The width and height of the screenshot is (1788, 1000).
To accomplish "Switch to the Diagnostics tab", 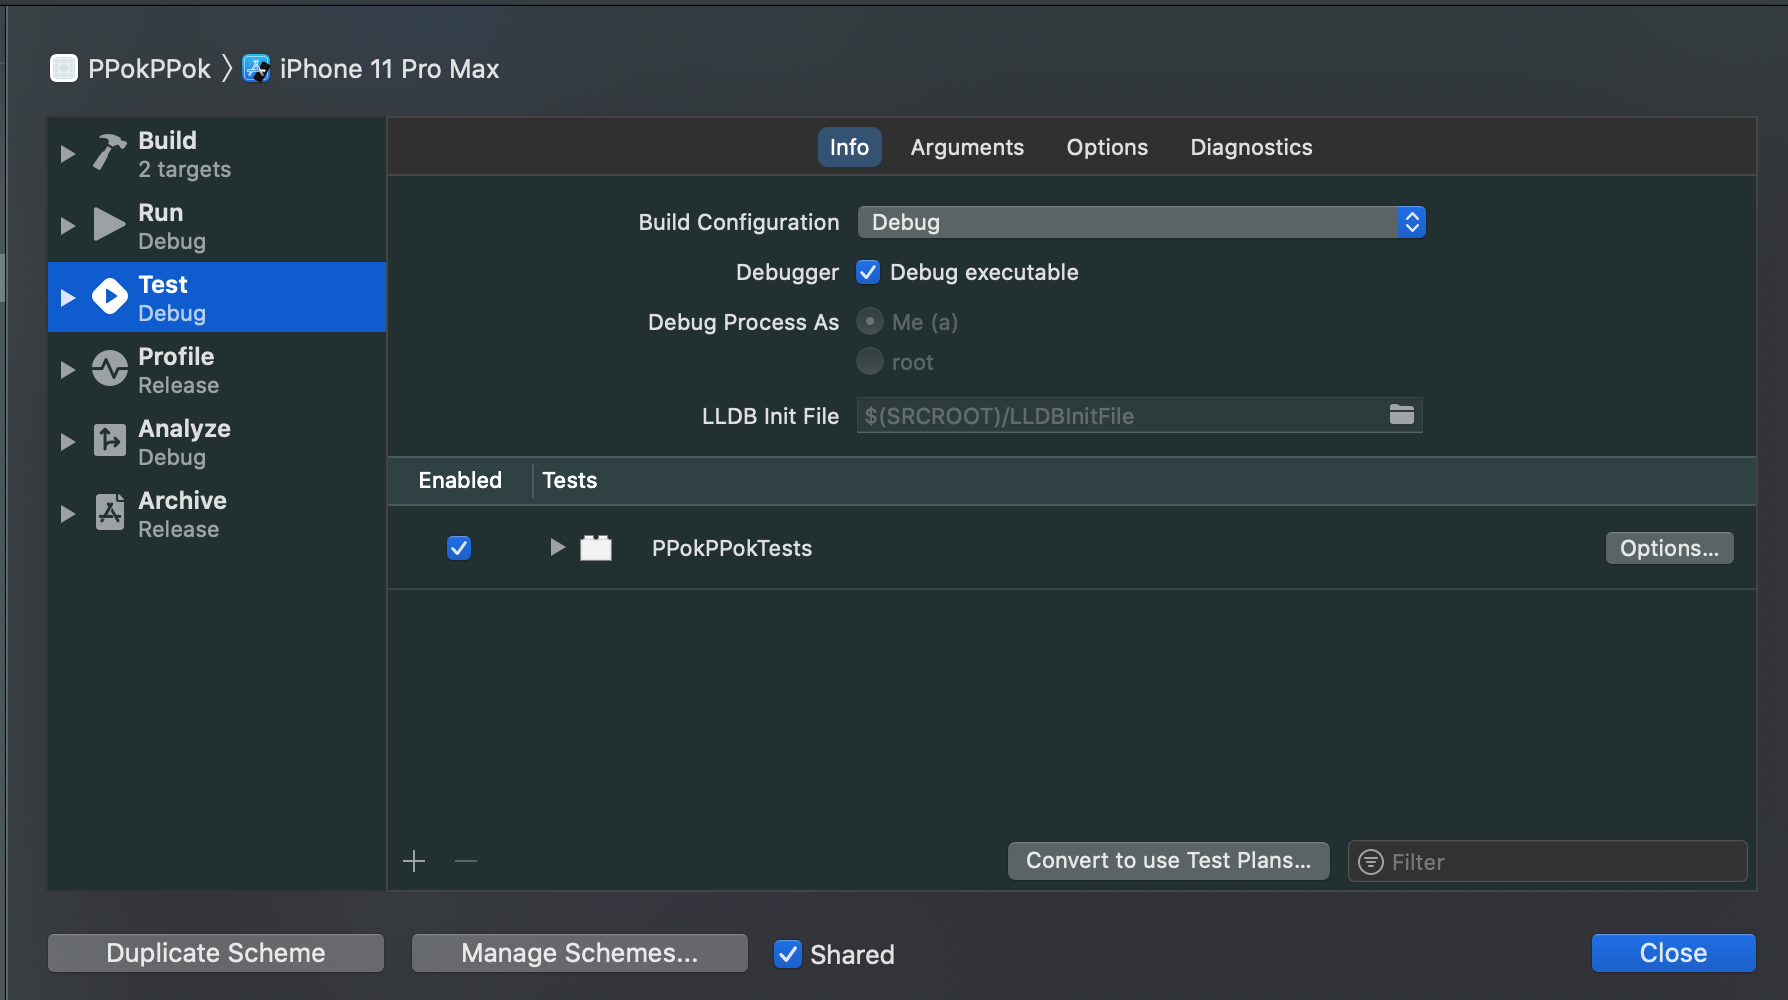I will click(x=1251, y=147).
